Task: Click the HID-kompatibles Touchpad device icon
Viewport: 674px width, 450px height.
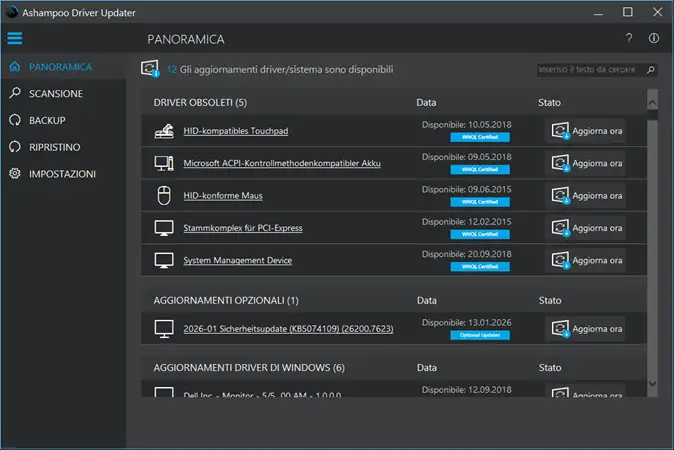Action: click(x=165, y=131)
